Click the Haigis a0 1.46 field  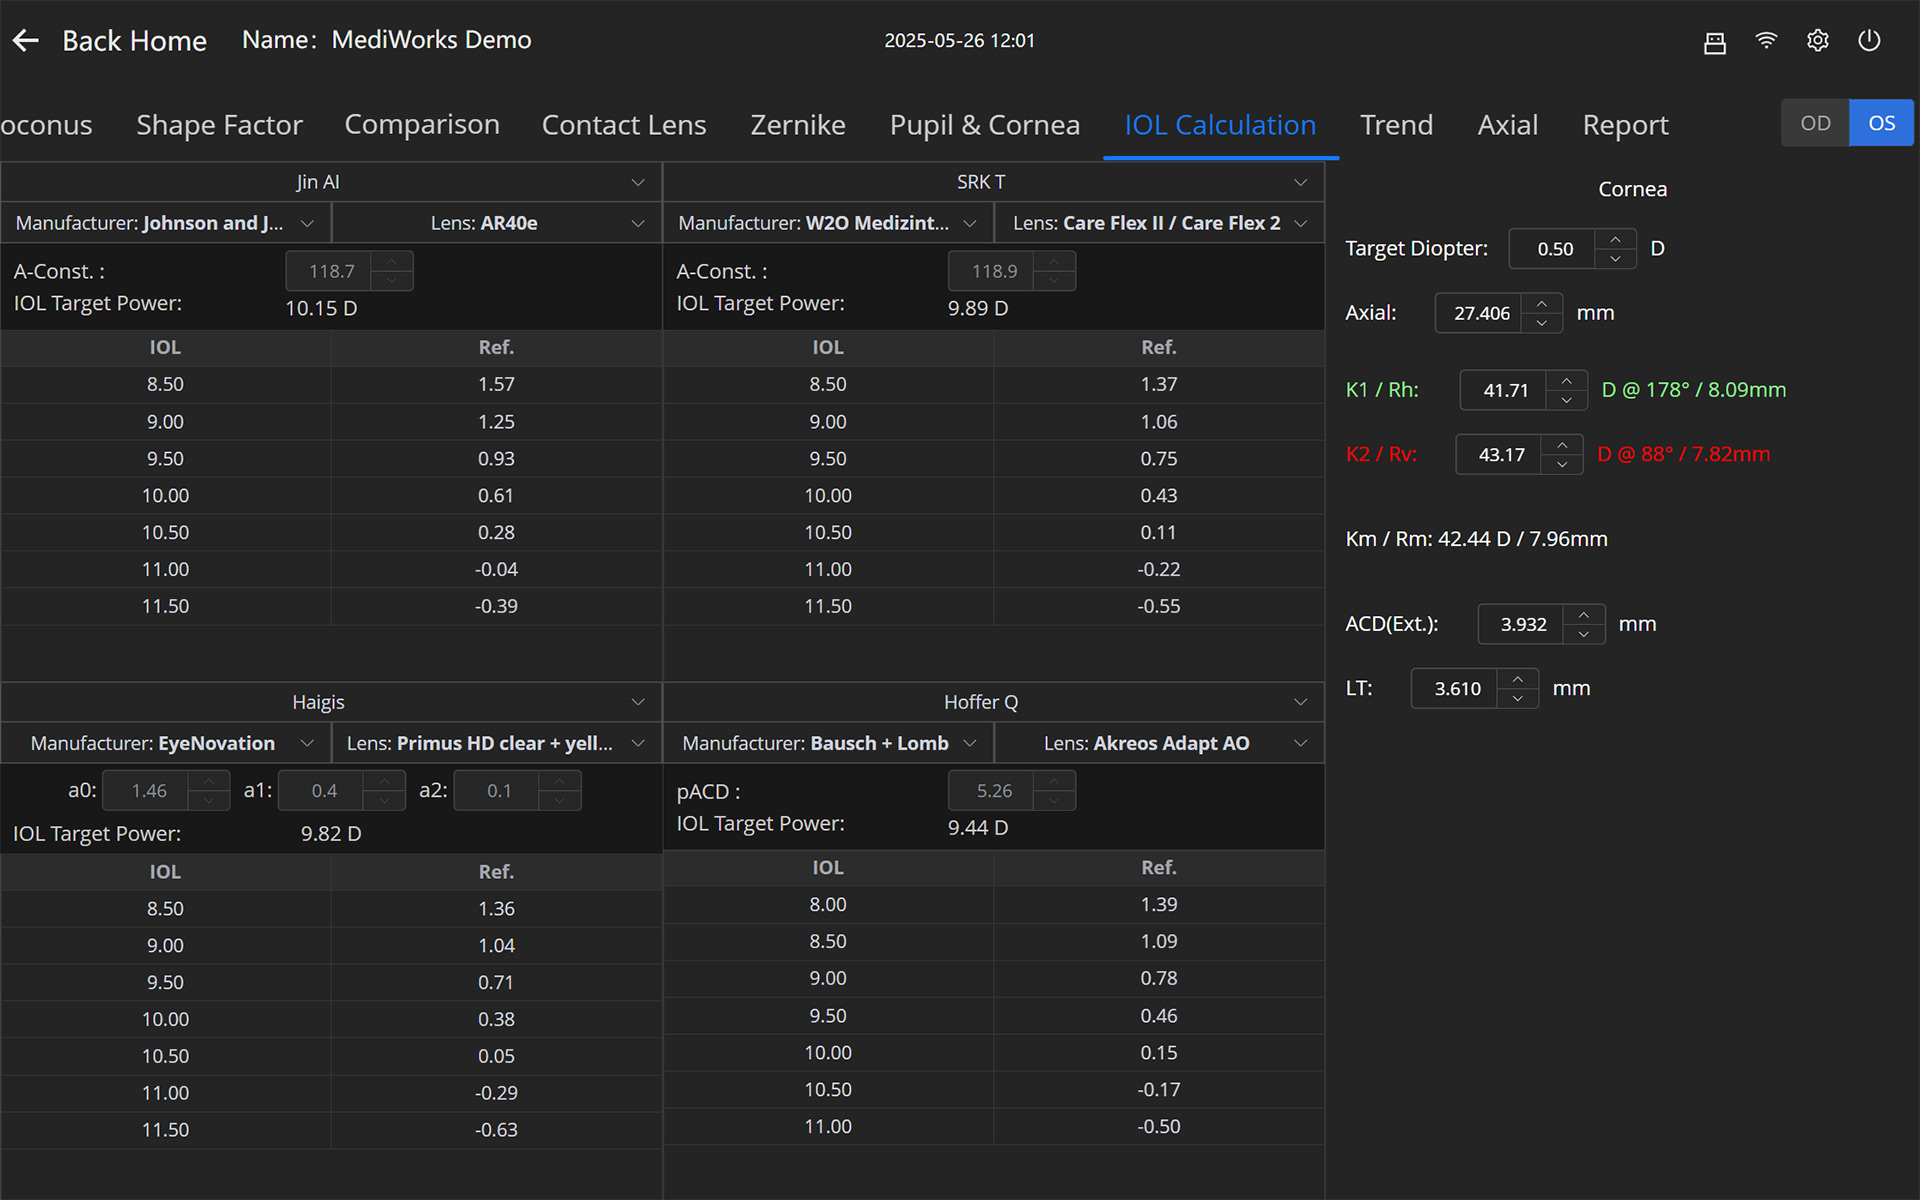(x=147, y=791)
